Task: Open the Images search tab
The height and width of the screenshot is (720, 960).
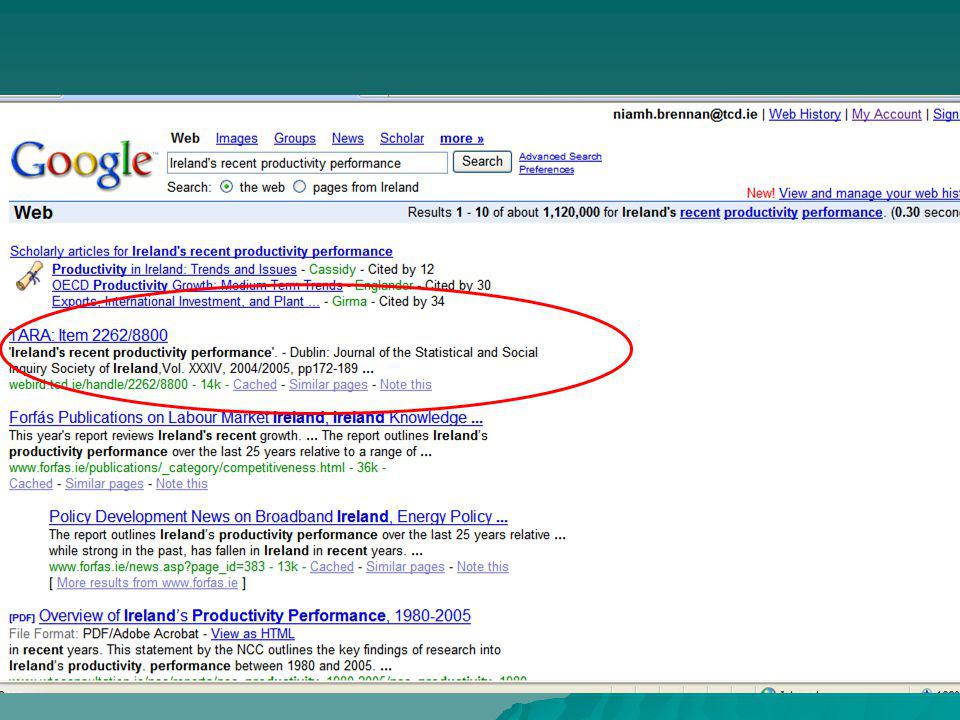Action: tap(236, 139)
